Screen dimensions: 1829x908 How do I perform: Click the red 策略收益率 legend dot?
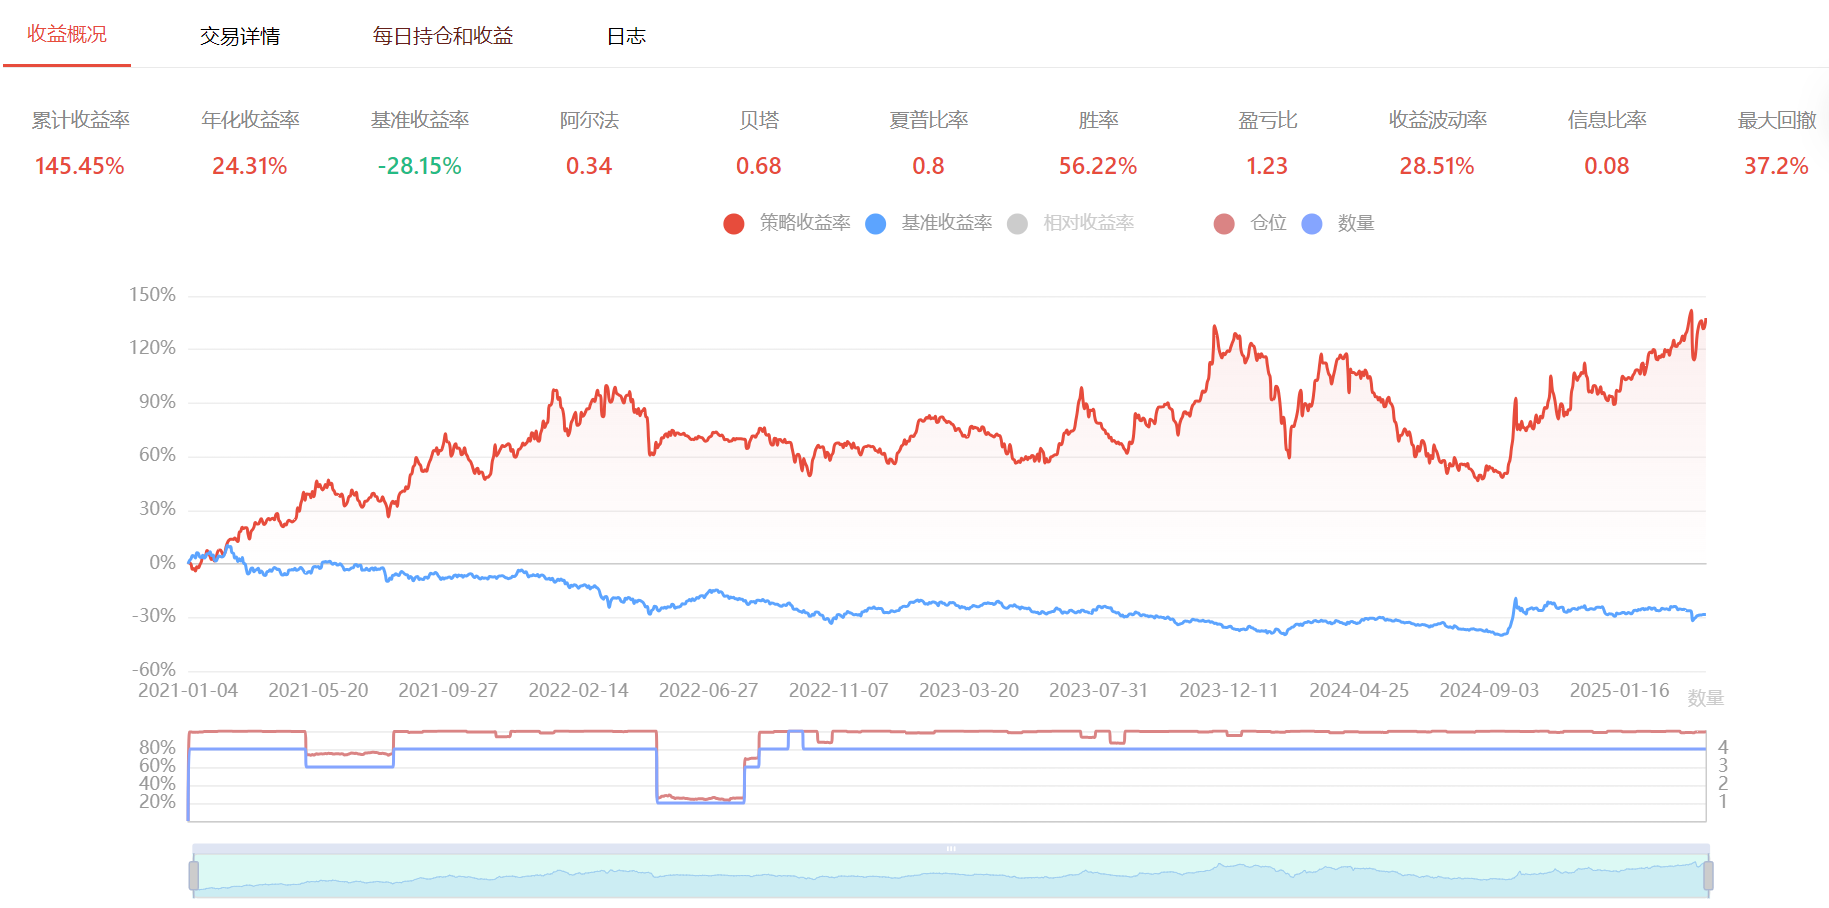[734, 224]
